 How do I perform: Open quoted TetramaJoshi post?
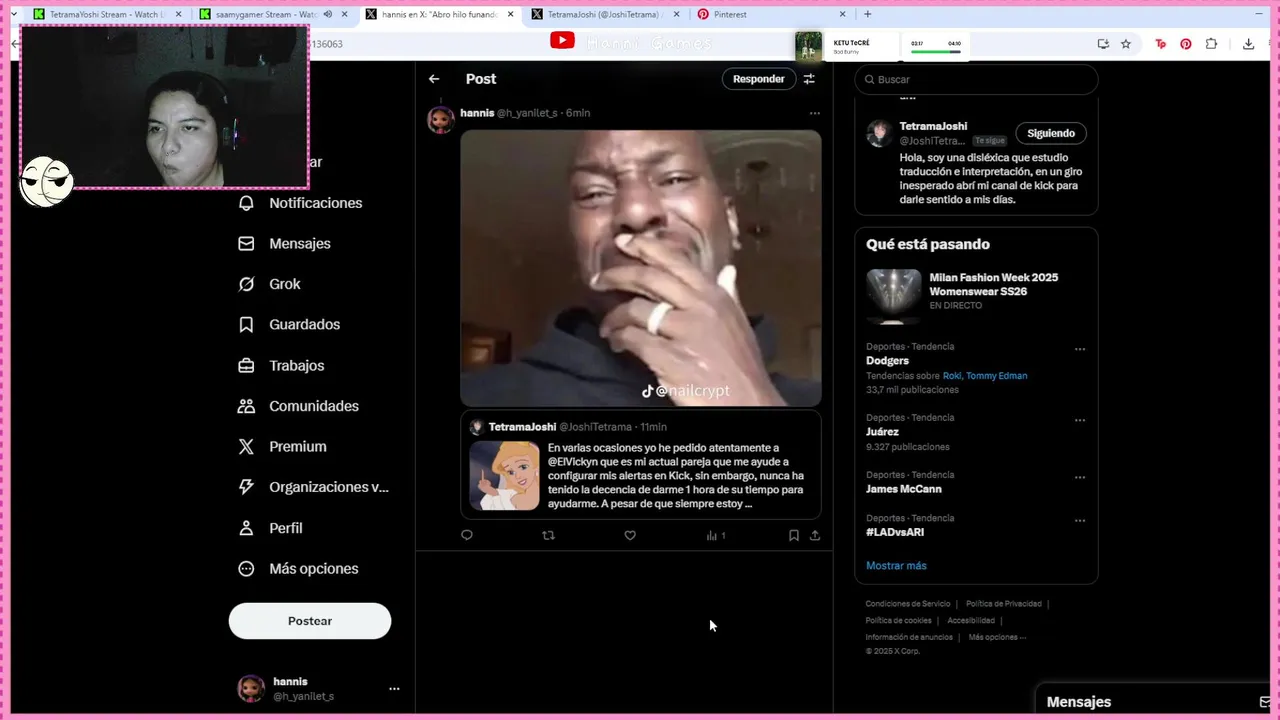(x=641, y=465)
